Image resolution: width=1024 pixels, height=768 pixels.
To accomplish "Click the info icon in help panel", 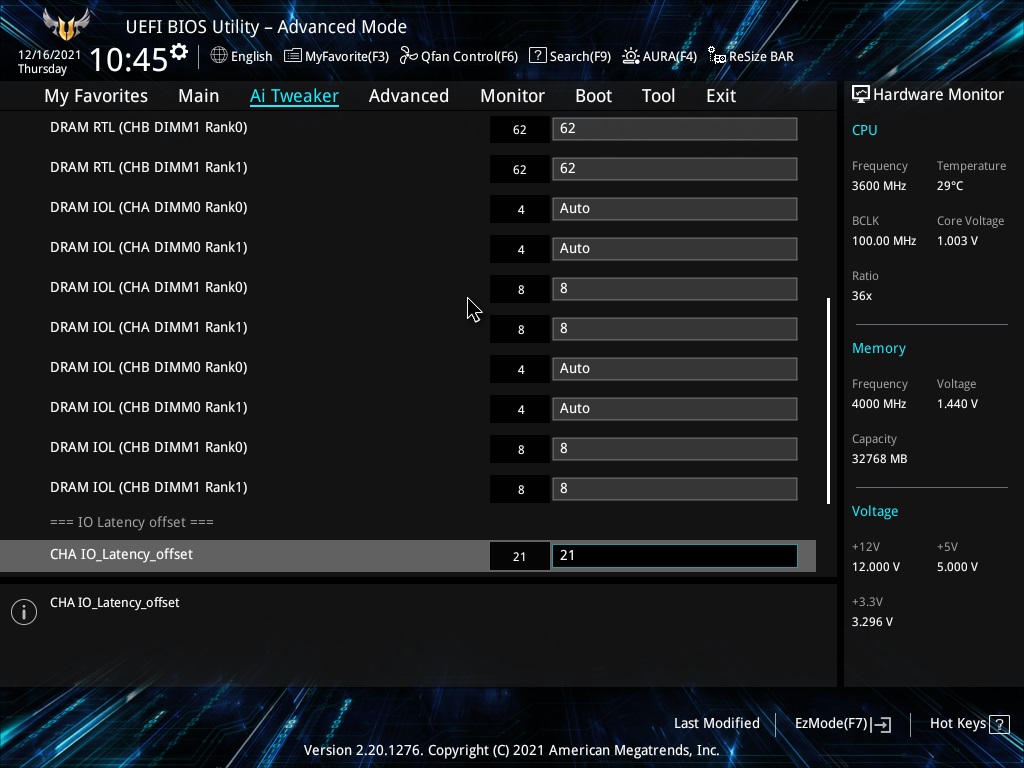I will tap(24, 612).
